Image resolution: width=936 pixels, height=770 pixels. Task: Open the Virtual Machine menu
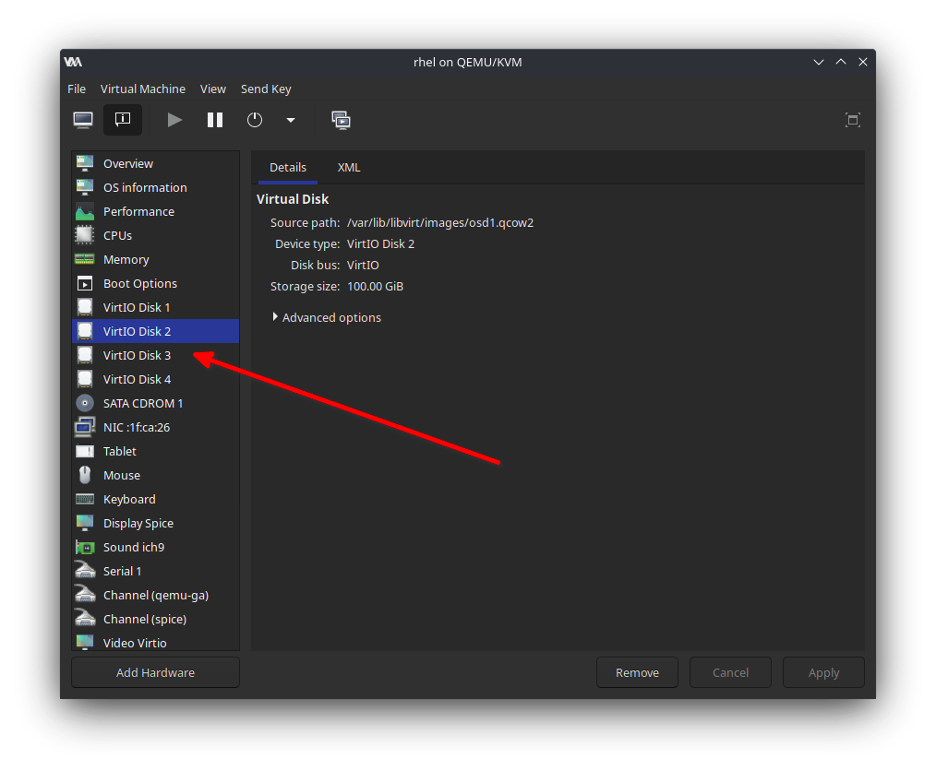(143, 89)
